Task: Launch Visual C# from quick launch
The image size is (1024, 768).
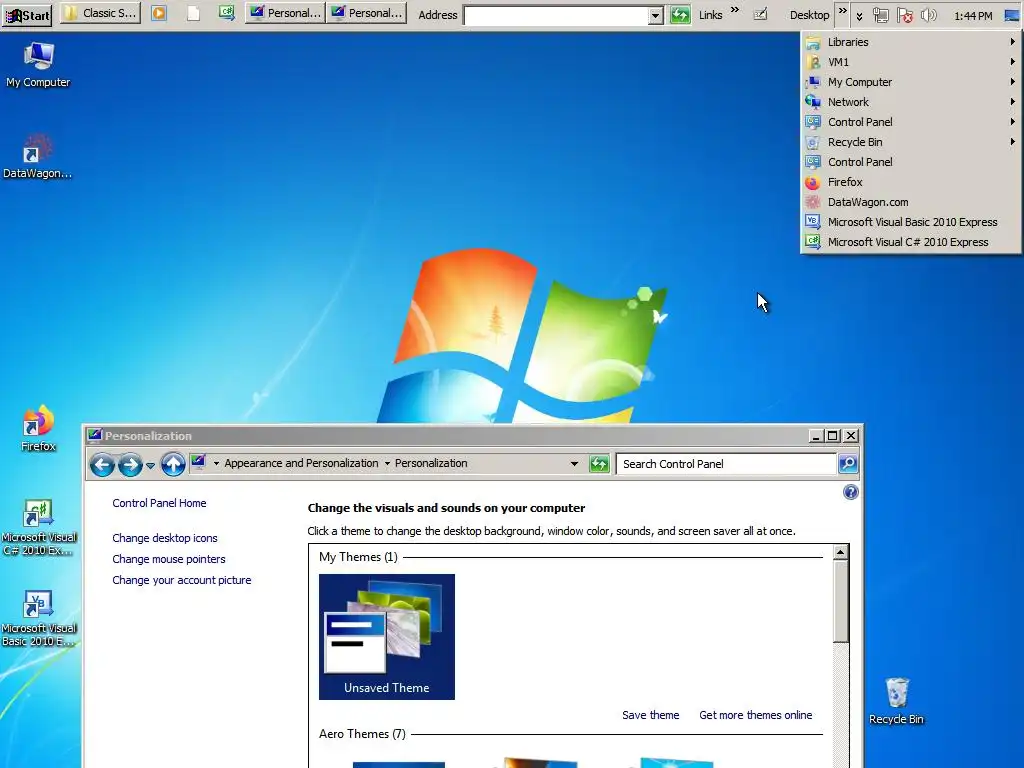Action: click(227, 13)
